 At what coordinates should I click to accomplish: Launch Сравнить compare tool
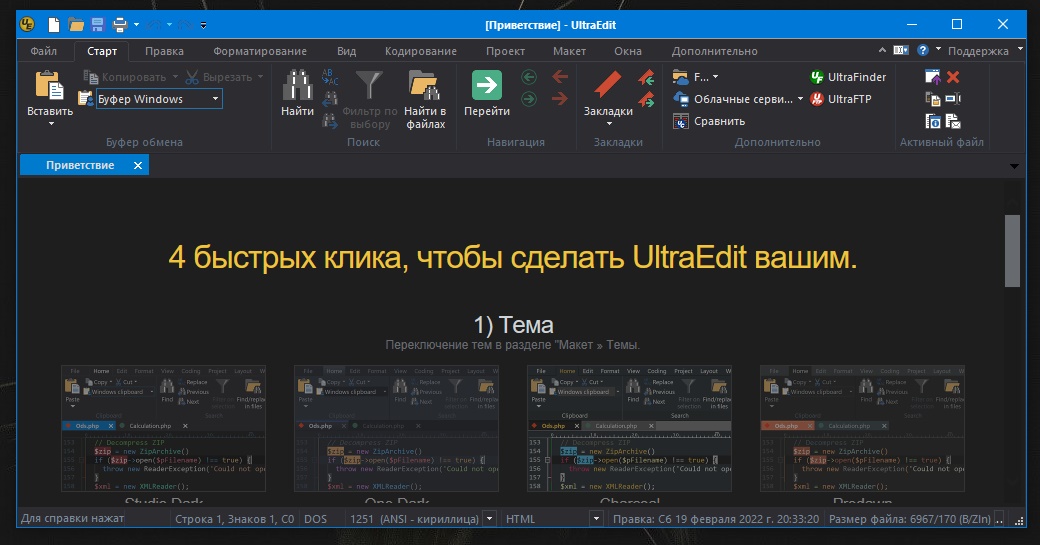pos(709,121)
